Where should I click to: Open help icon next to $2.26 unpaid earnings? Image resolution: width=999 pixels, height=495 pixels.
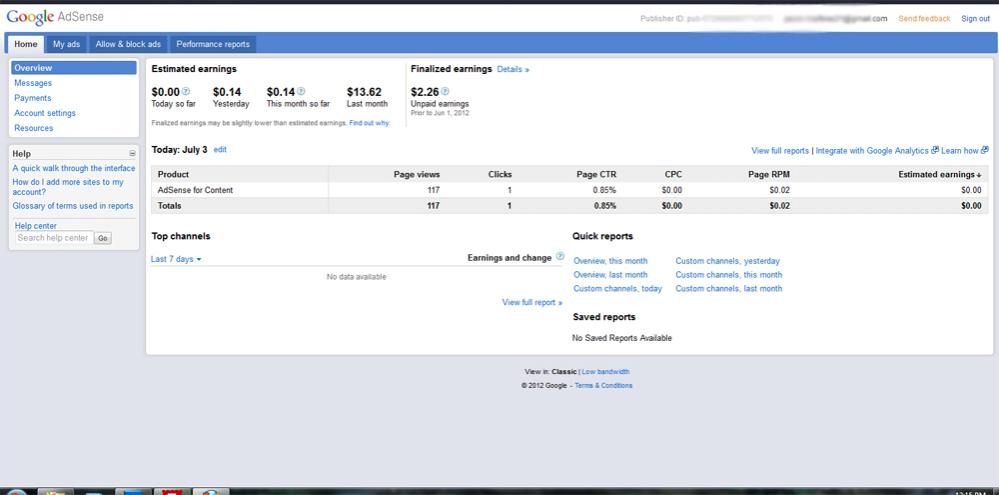pyautogui.click(x=445, y=92)
